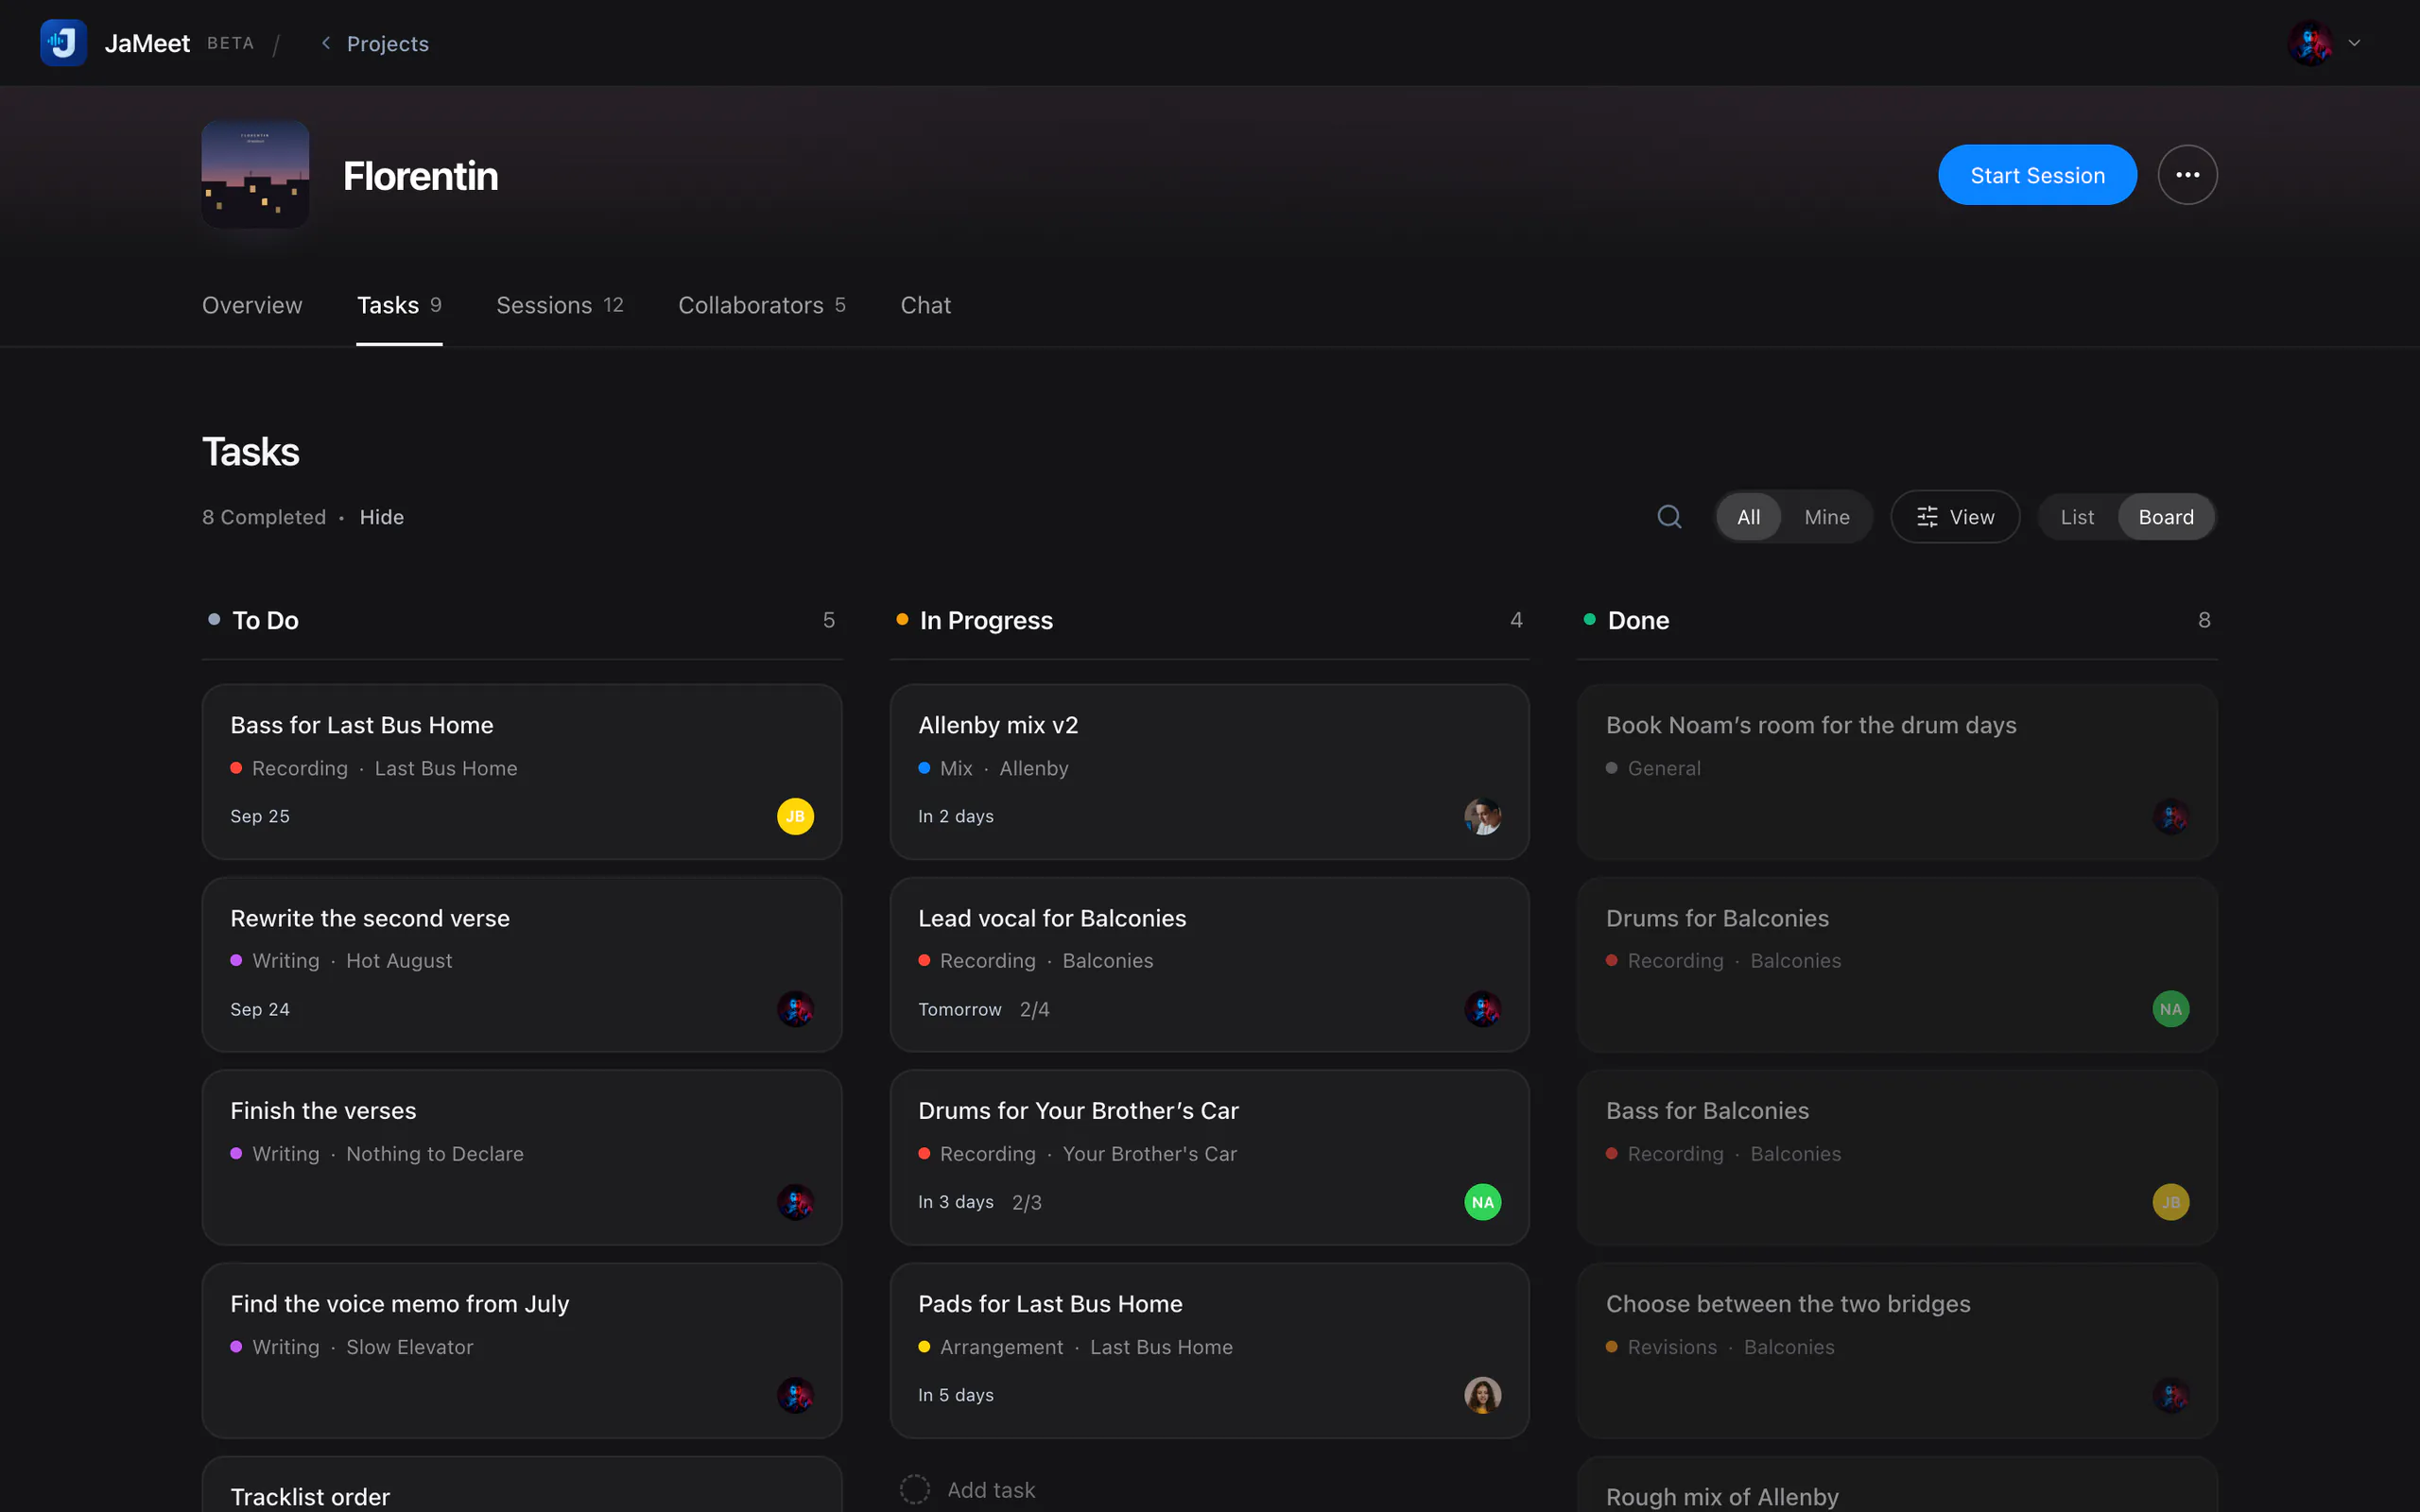Viewport: 2420px width, 1512px height.
Task: Open the Projects breadcrumb link
Action: pyautogui.click(x=387, y=44)
